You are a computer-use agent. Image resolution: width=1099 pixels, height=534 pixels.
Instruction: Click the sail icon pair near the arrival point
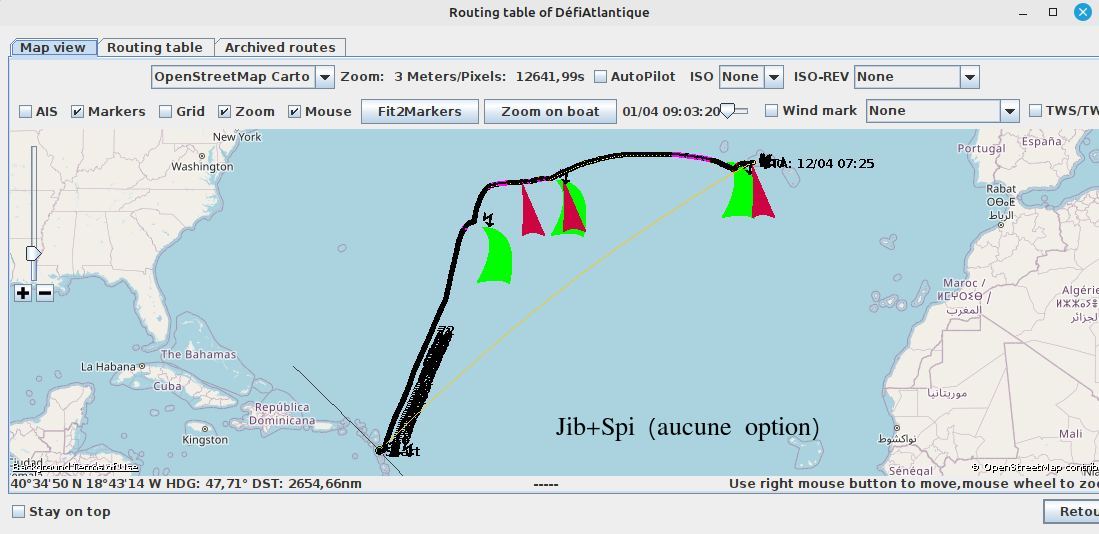pos(749,192)
